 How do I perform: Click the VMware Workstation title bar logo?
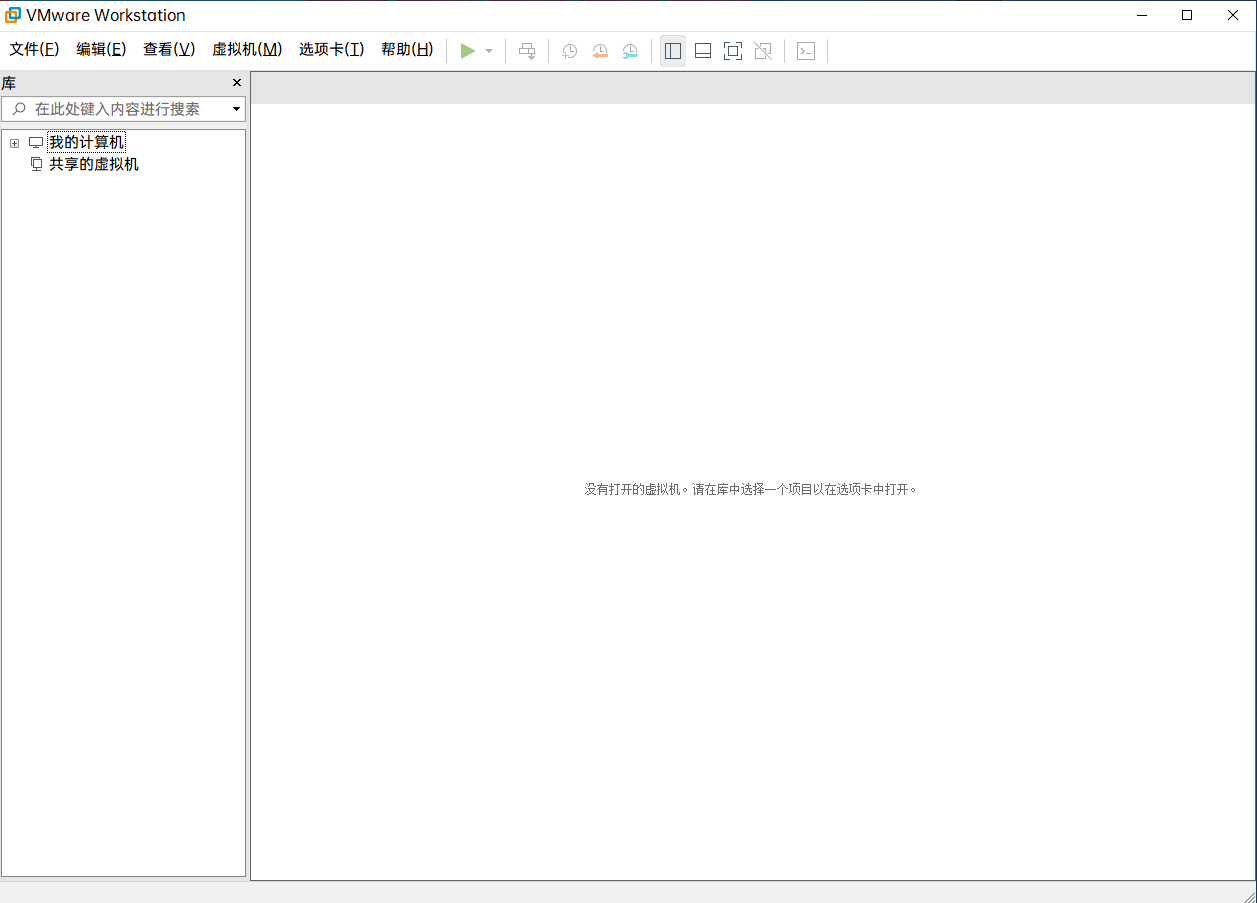[13, 15]
